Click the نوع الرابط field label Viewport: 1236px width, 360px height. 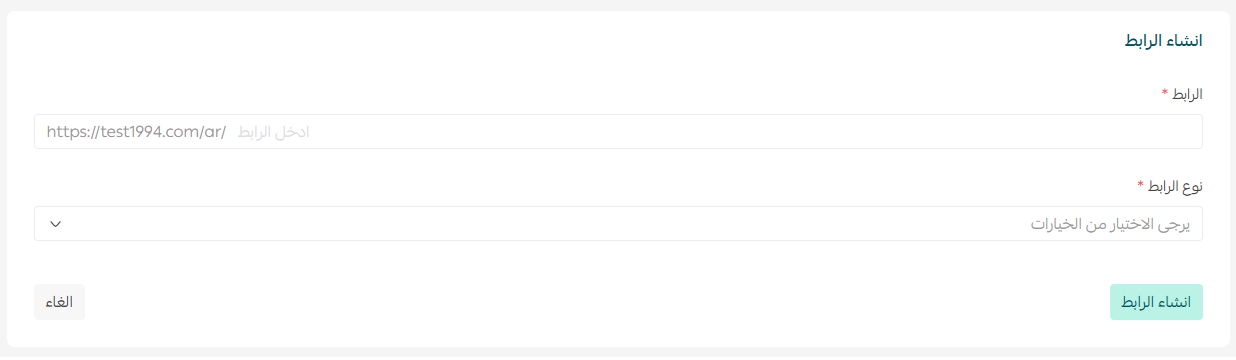[1176, 186]
